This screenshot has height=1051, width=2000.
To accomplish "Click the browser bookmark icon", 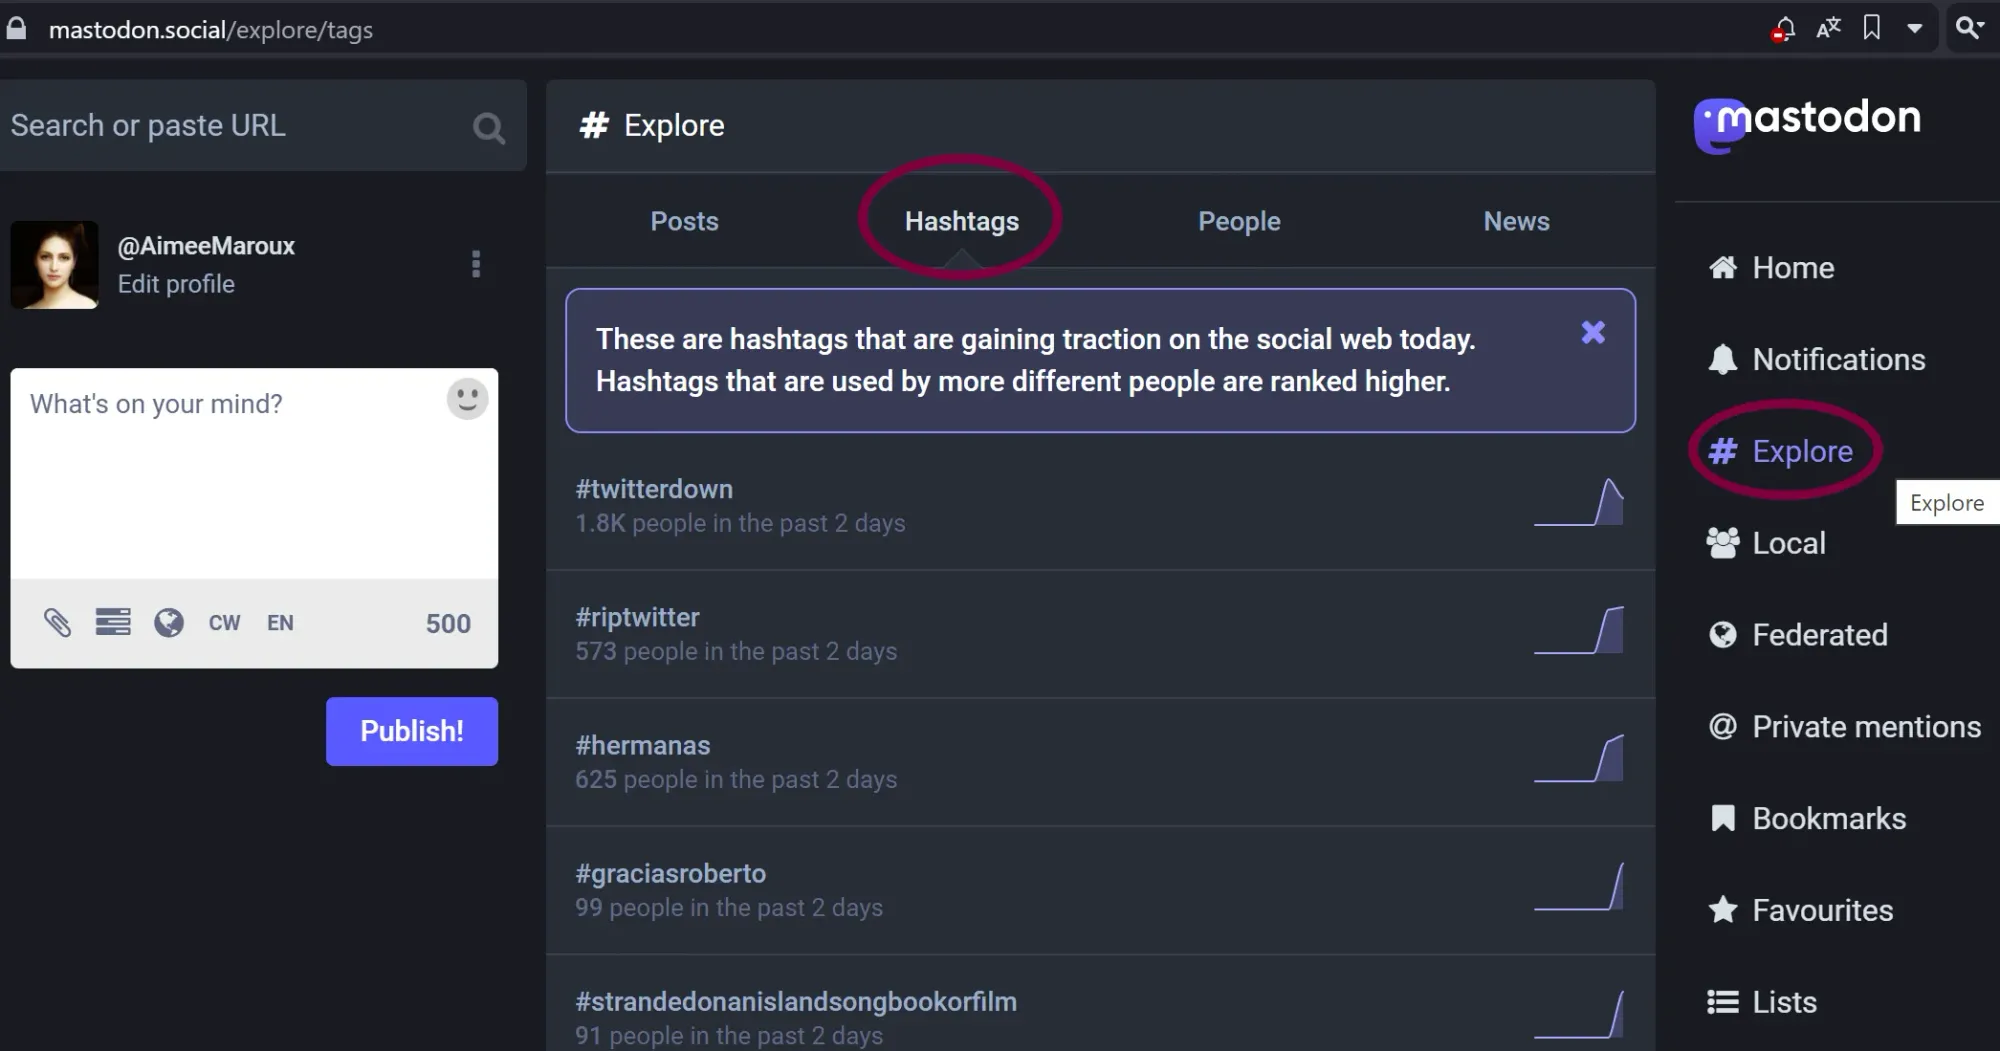I will coord(1872,28).
